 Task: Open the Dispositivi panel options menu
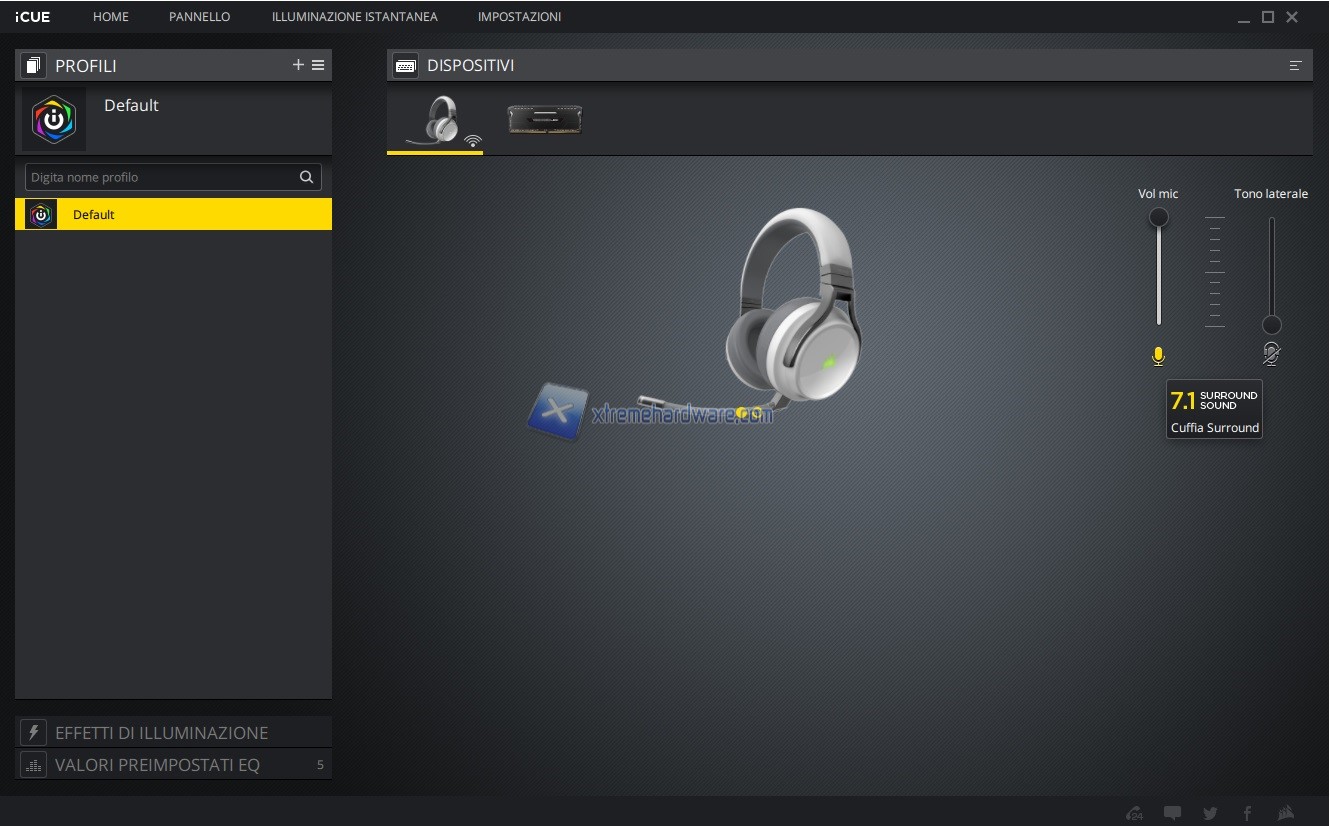pyautogui.click(x=1295, y=66)
